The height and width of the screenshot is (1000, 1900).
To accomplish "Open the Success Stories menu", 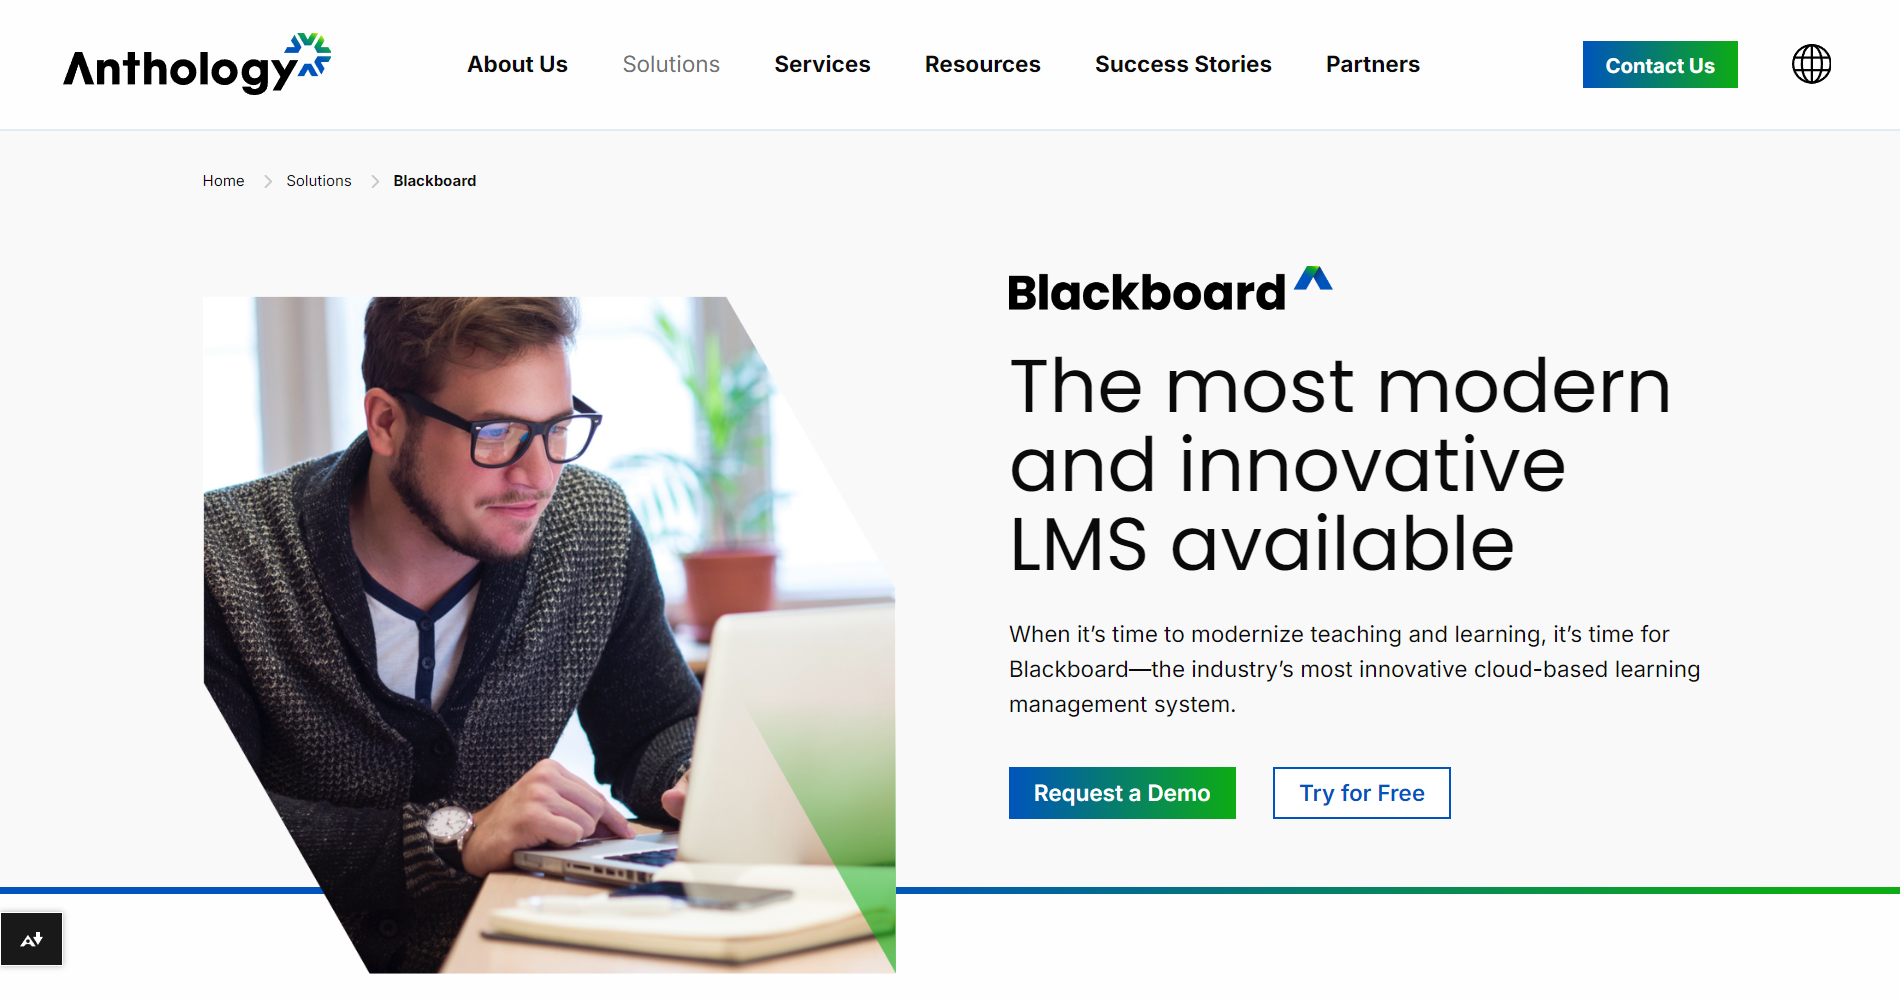I will coord(1183,64).
